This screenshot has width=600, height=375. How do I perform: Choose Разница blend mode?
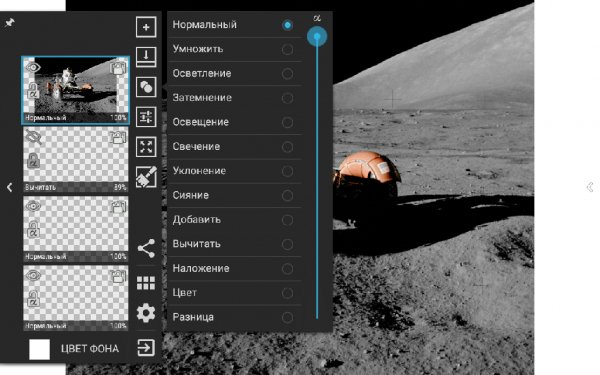(x=234, y=317)
